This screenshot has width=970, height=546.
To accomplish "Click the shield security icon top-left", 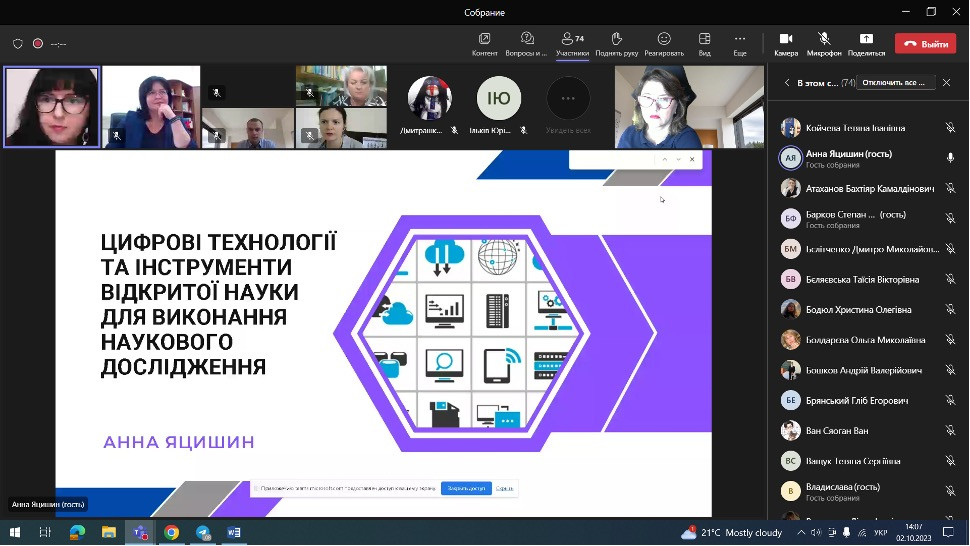I will click(18, 44).
